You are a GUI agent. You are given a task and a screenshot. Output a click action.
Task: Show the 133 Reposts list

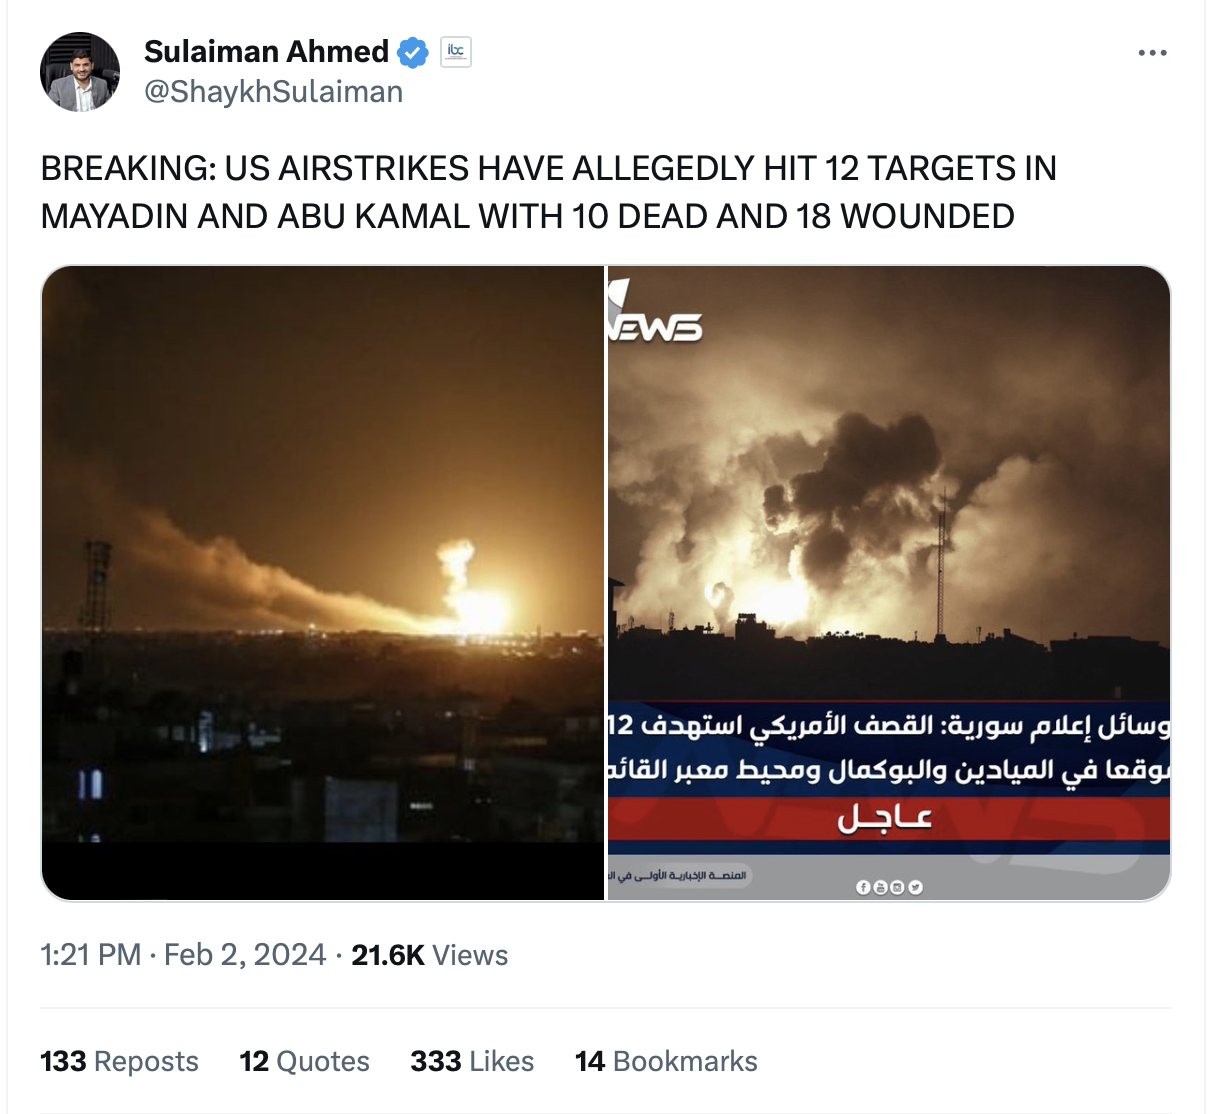coord(119,1061)
